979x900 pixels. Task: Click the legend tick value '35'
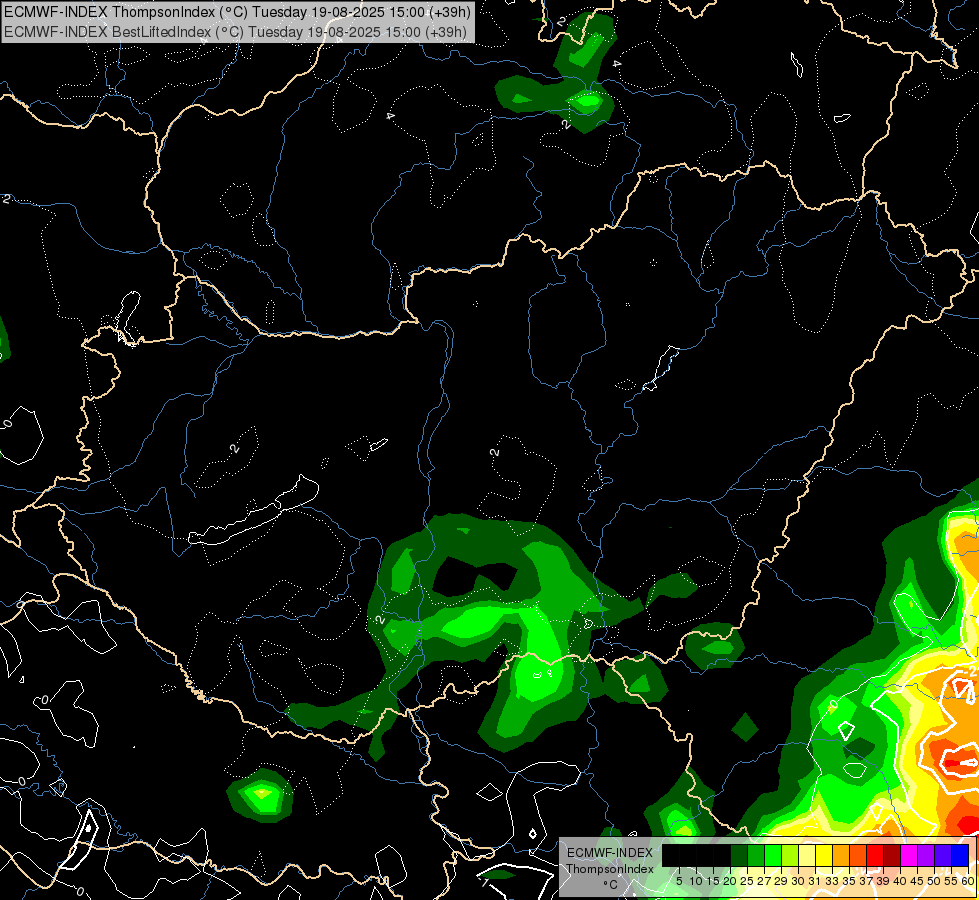[x=849, y=881]
